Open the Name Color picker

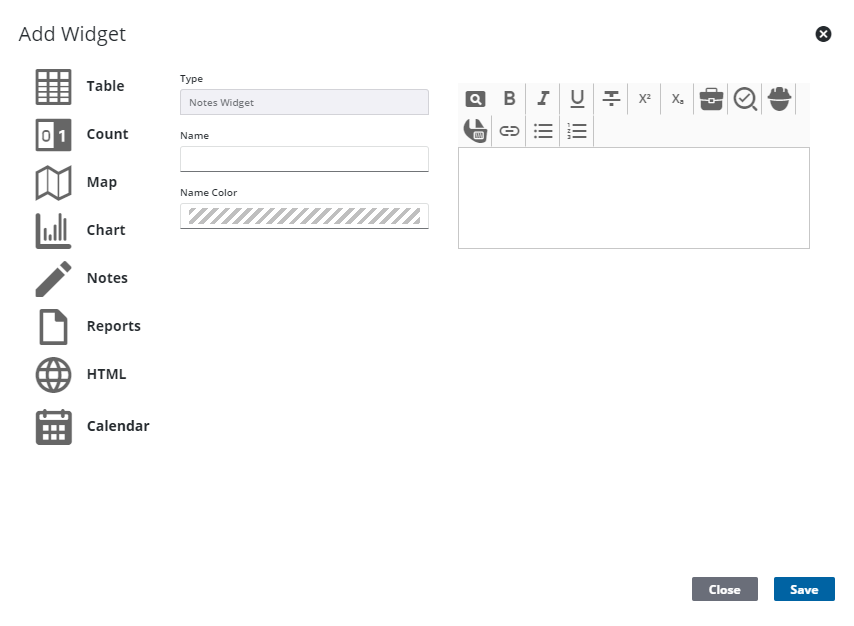(x=304, y=216)
